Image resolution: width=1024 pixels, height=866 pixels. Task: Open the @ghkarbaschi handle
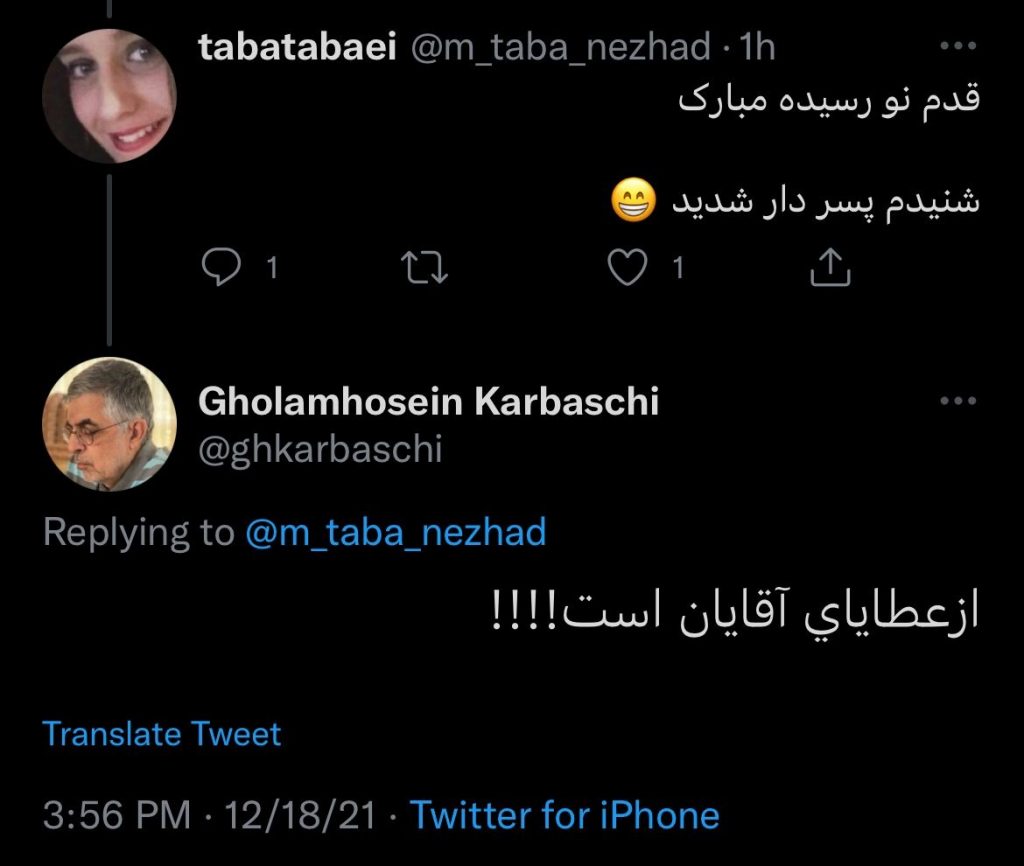pos(320,449)
